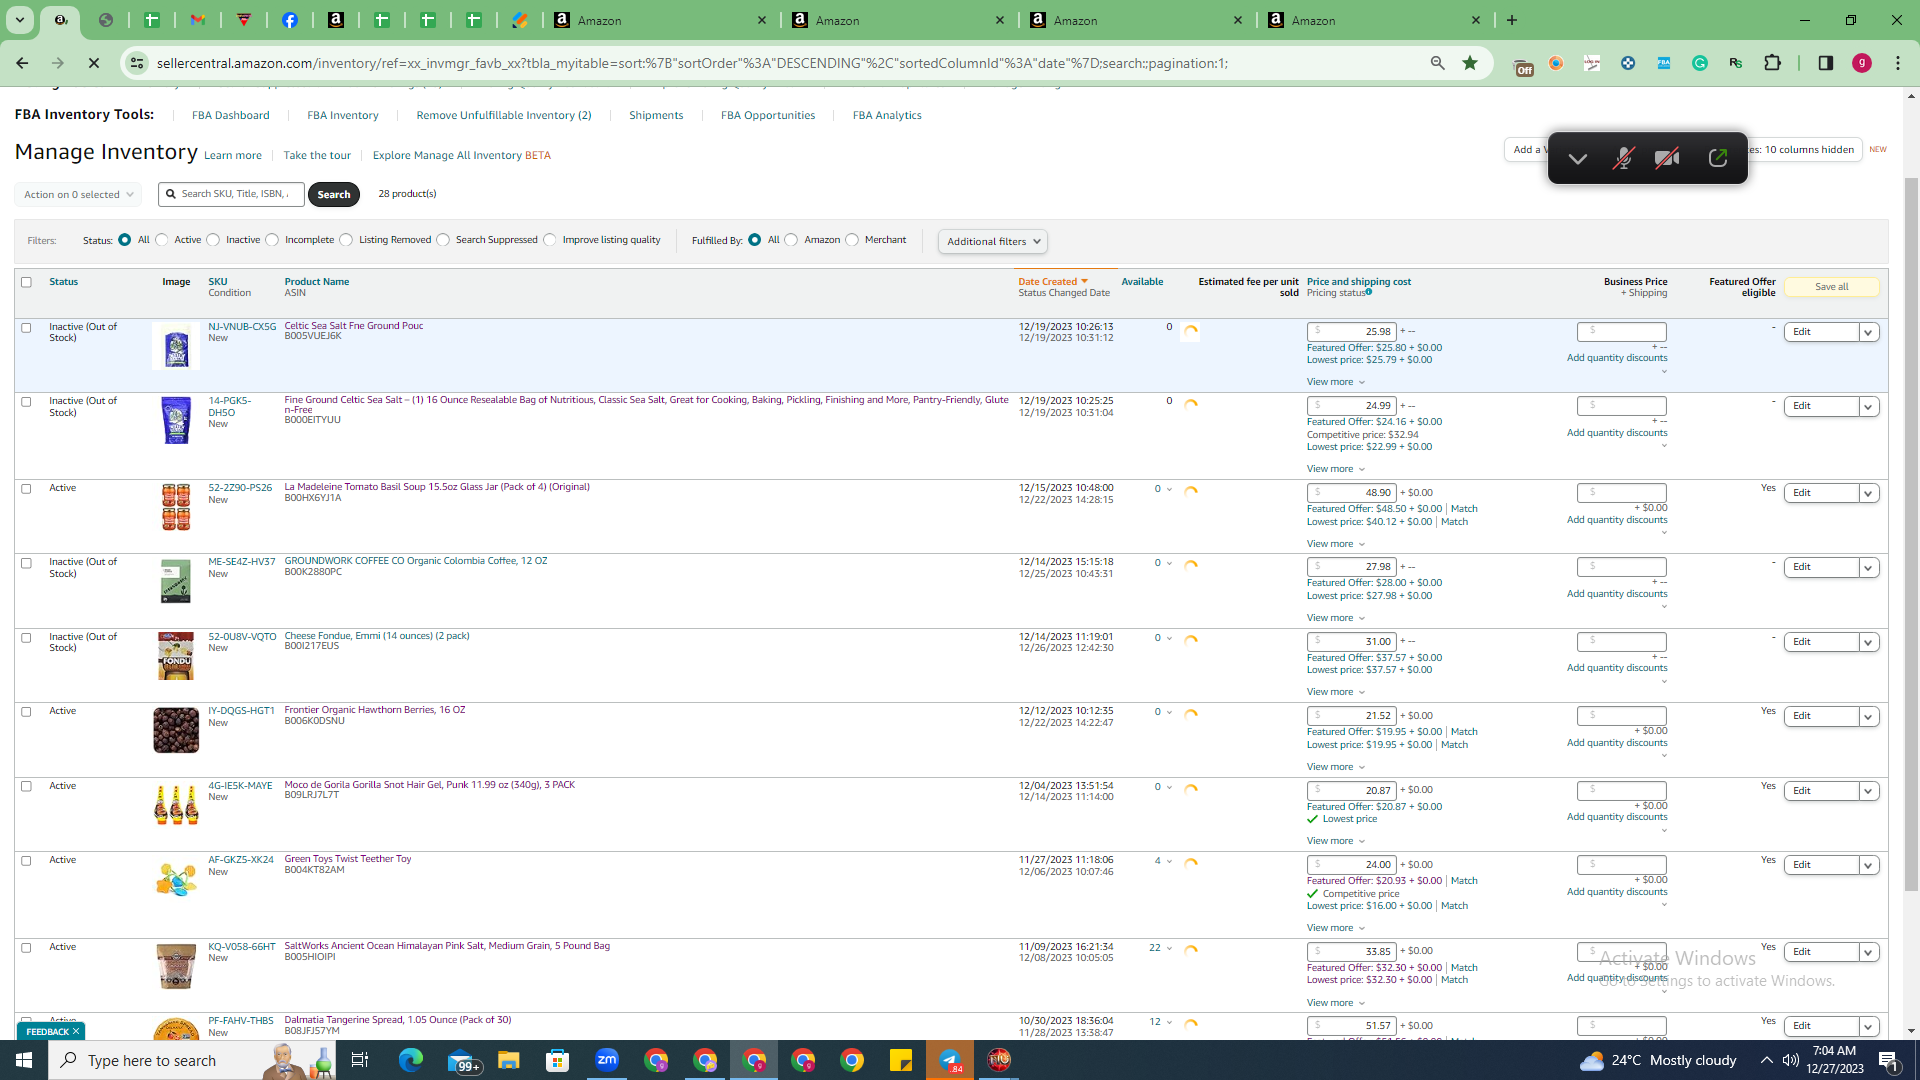Expand Edit options for Celtic Sea Salt Pouc row

coord(1868,332)
